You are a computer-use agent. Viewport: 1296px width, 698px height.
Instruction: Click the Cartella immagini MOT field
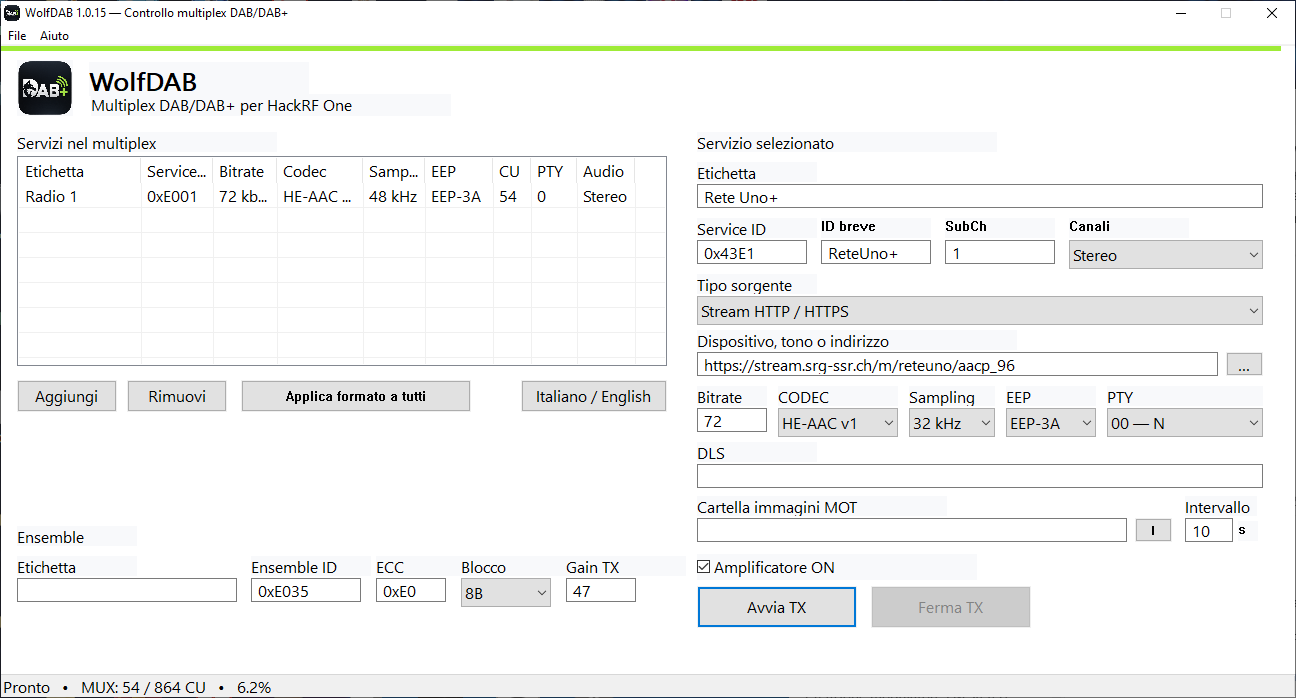pos(912,530)
